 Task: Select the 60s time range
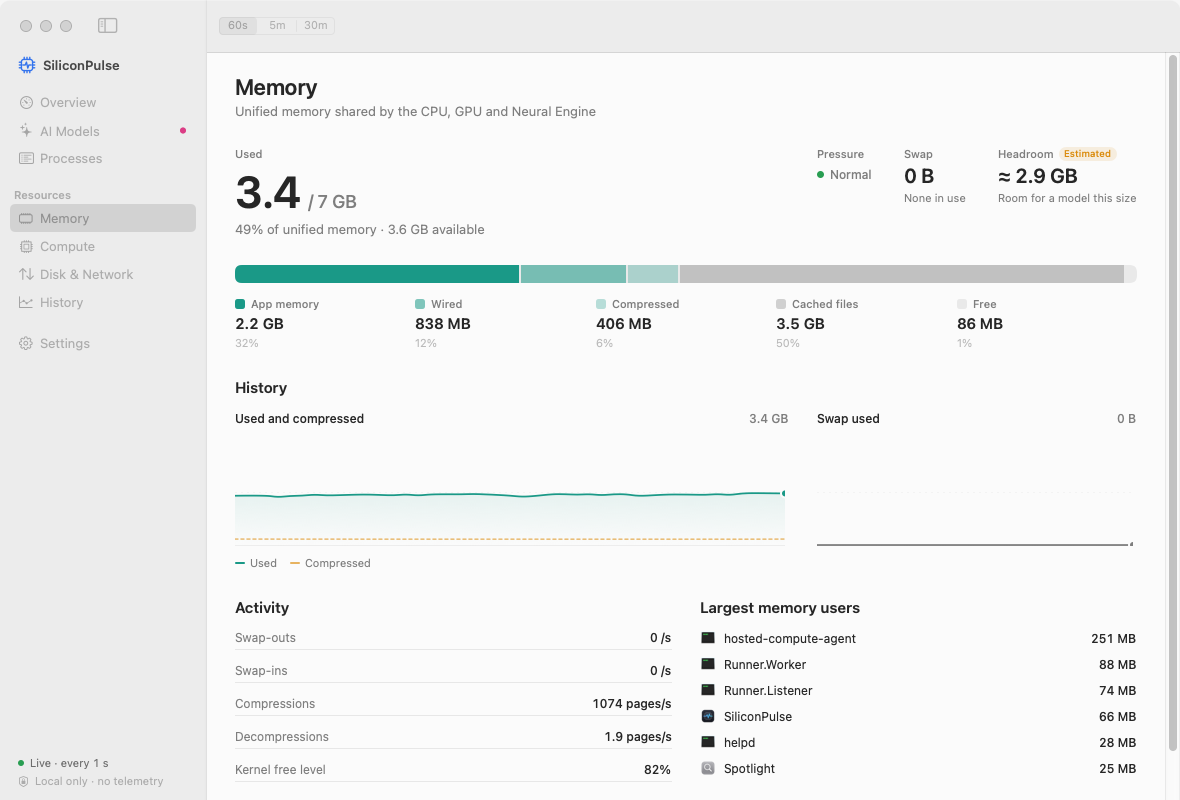tap(238, 26)
